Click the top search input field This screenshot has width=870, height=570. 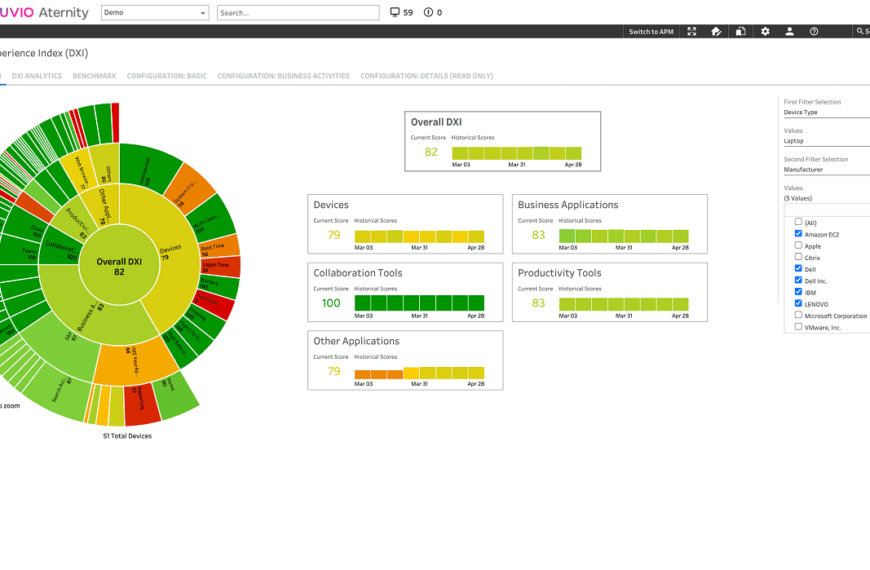[298, 13]
